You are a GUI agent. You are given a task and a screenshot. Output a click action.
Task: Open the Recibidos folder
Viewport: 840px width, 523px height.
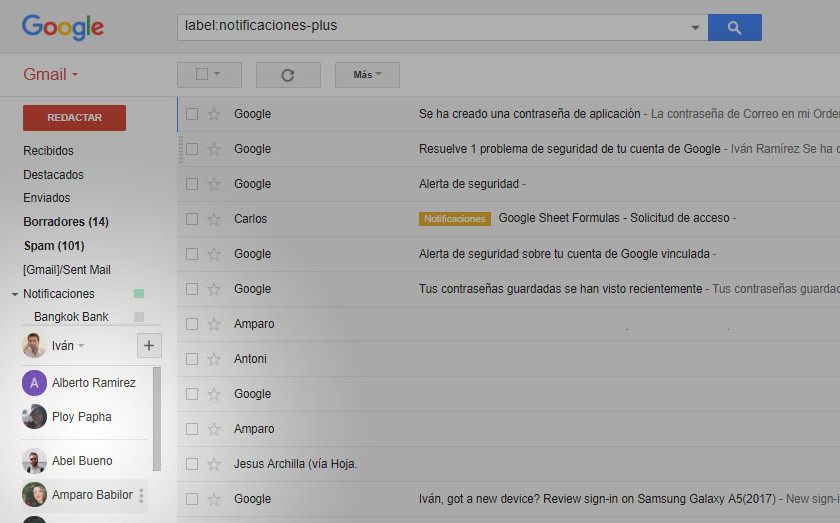48,151
